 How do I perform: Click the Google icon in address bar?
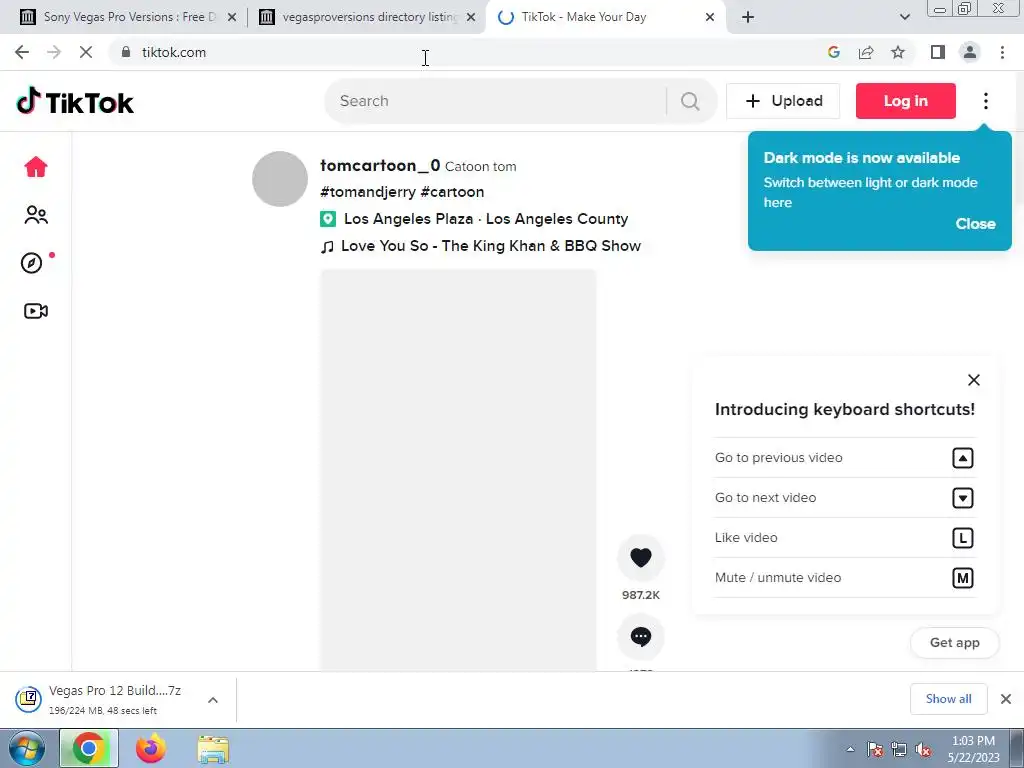click(x=833, y=52)
